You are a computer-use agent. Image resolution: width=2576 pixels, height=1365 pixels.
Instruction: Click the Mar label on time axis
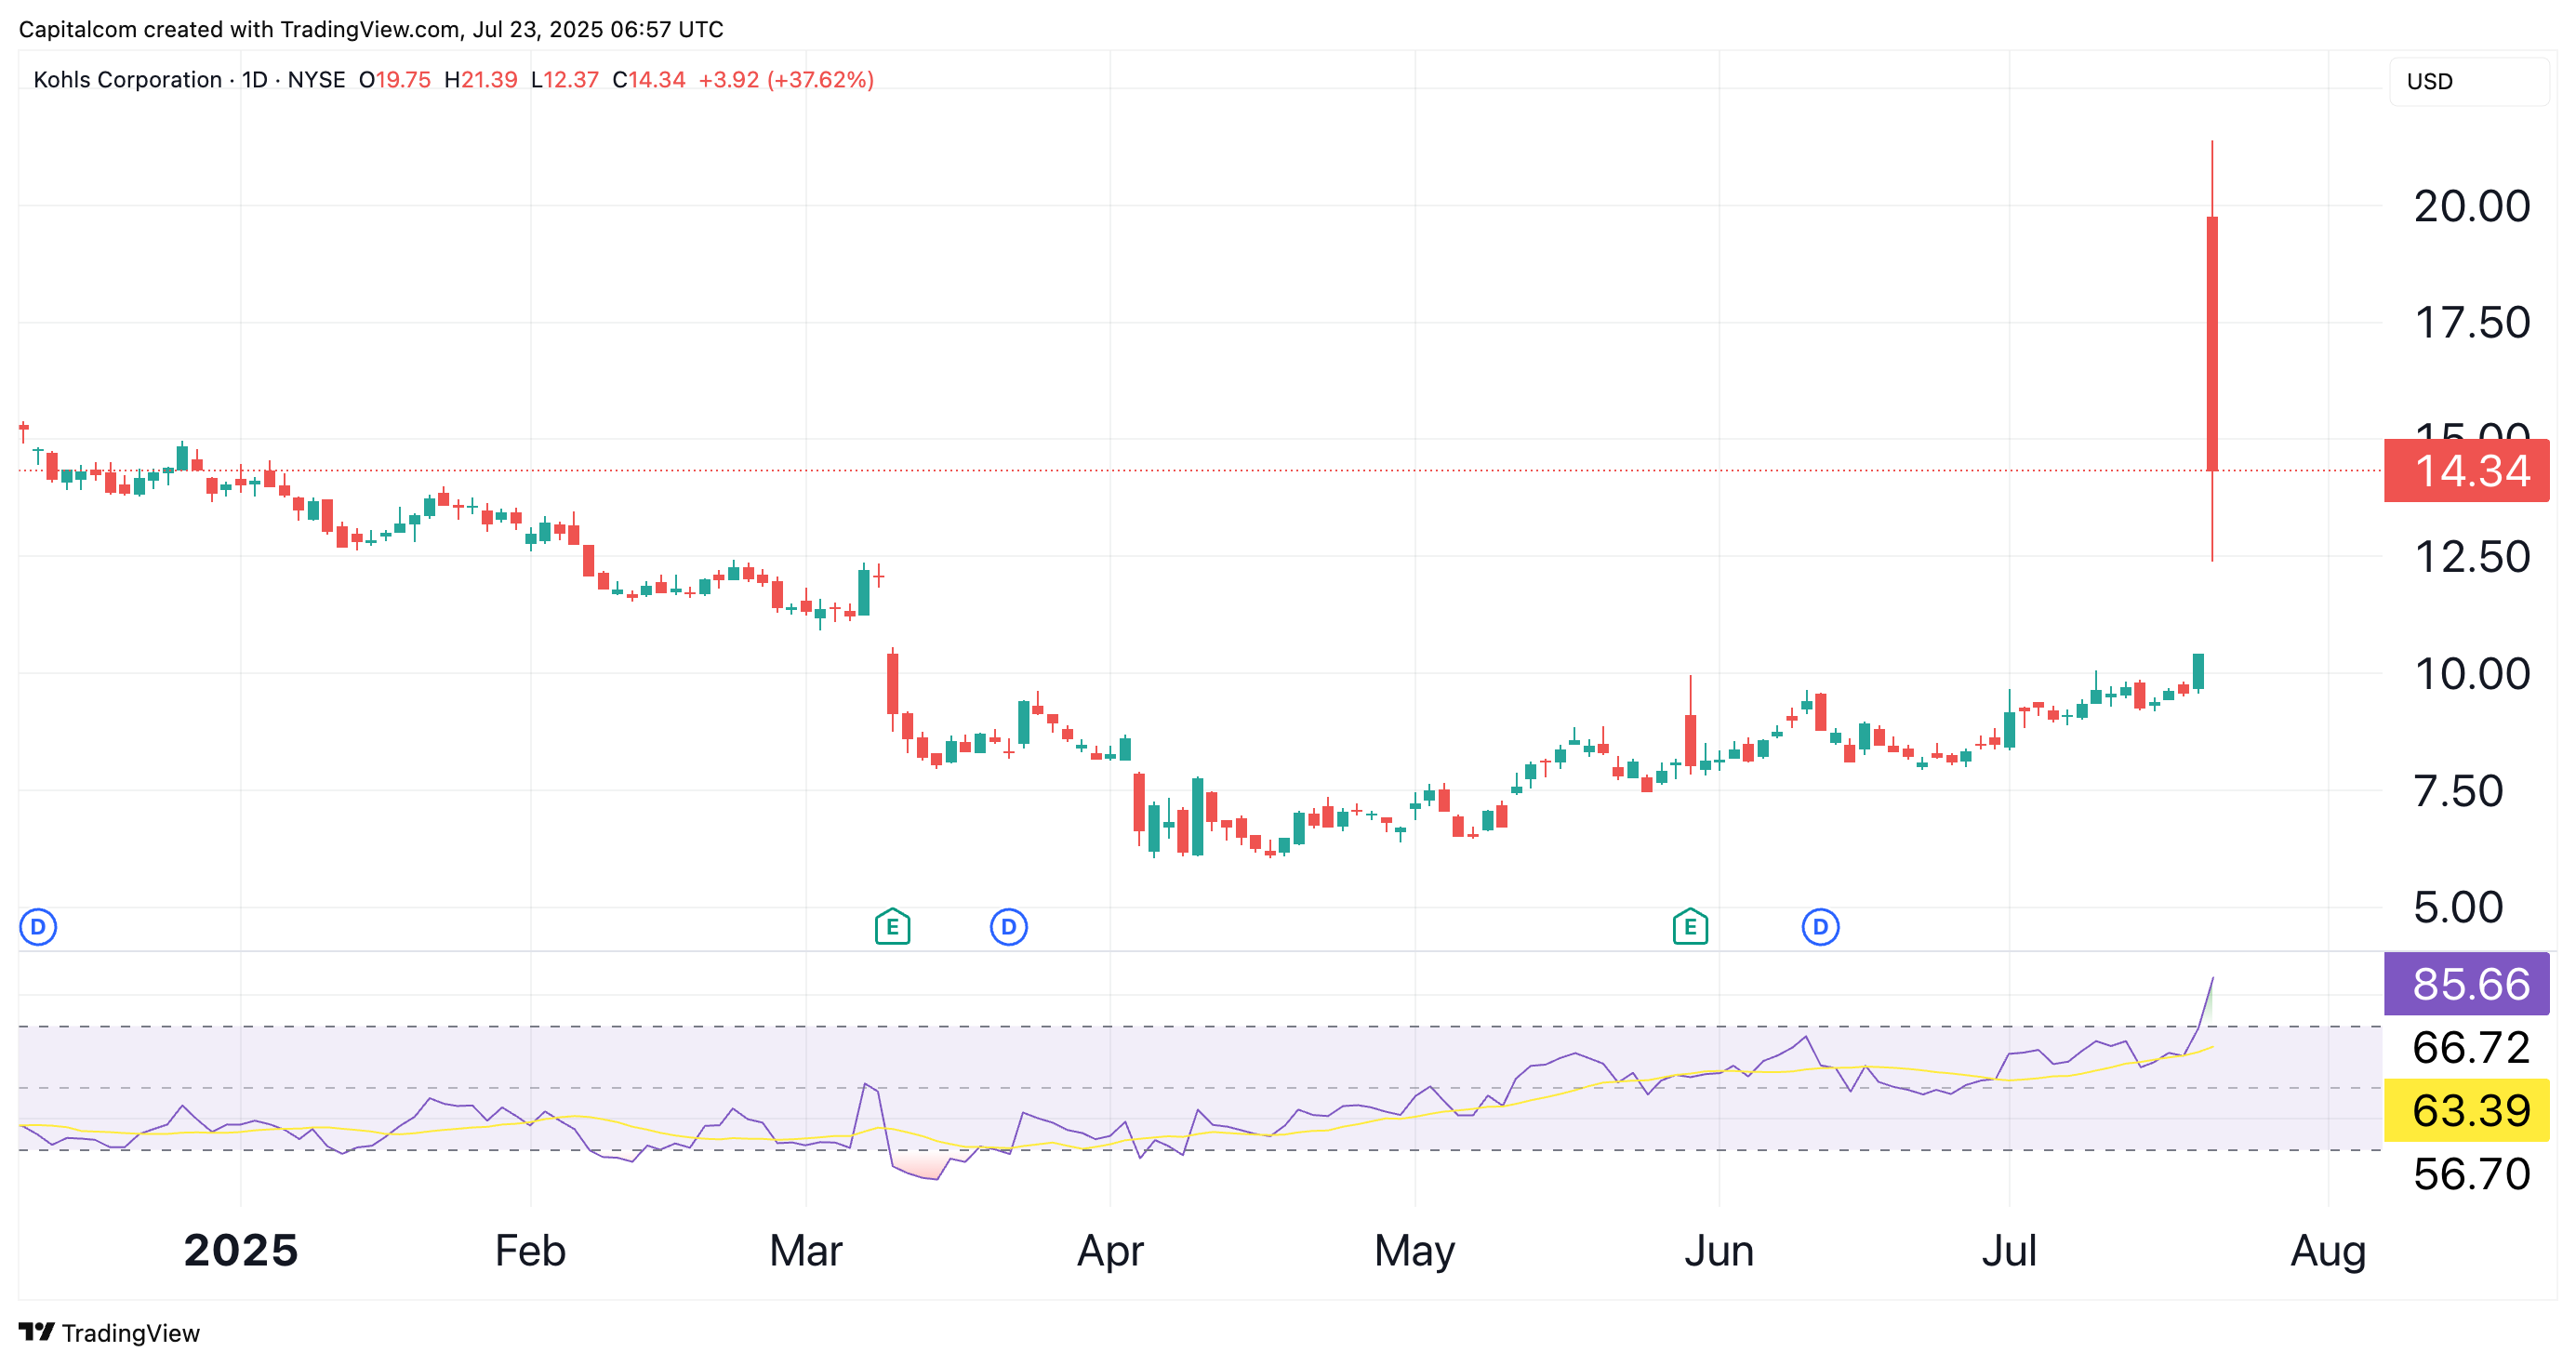click(806, 1250)
